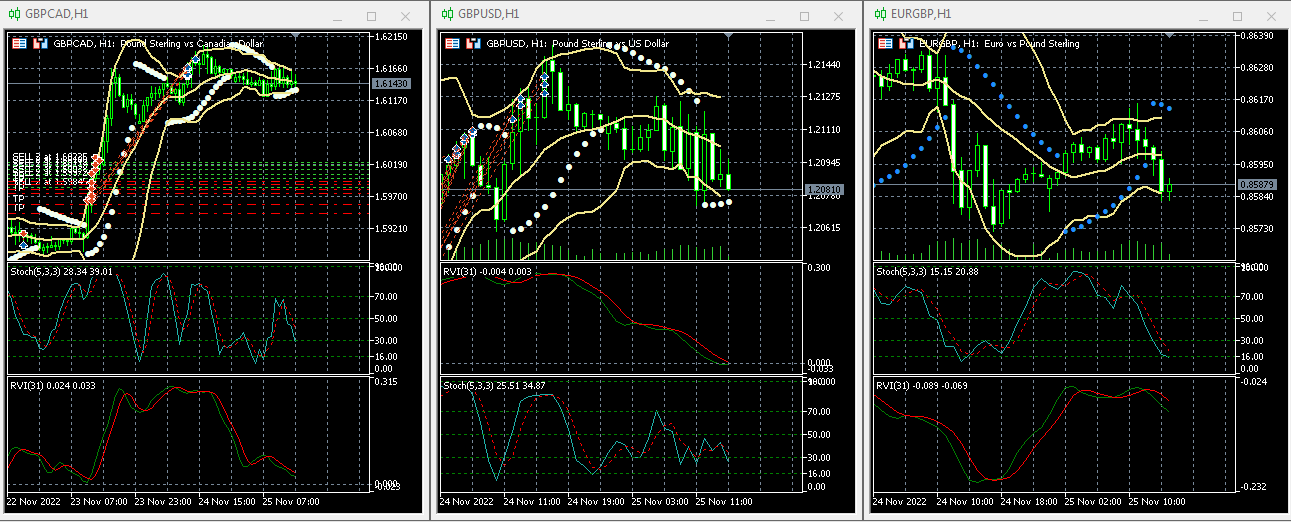Maximize the GBPCAD,H1 chart window
Screen dimensions: 1291x523
coord(371,16)
